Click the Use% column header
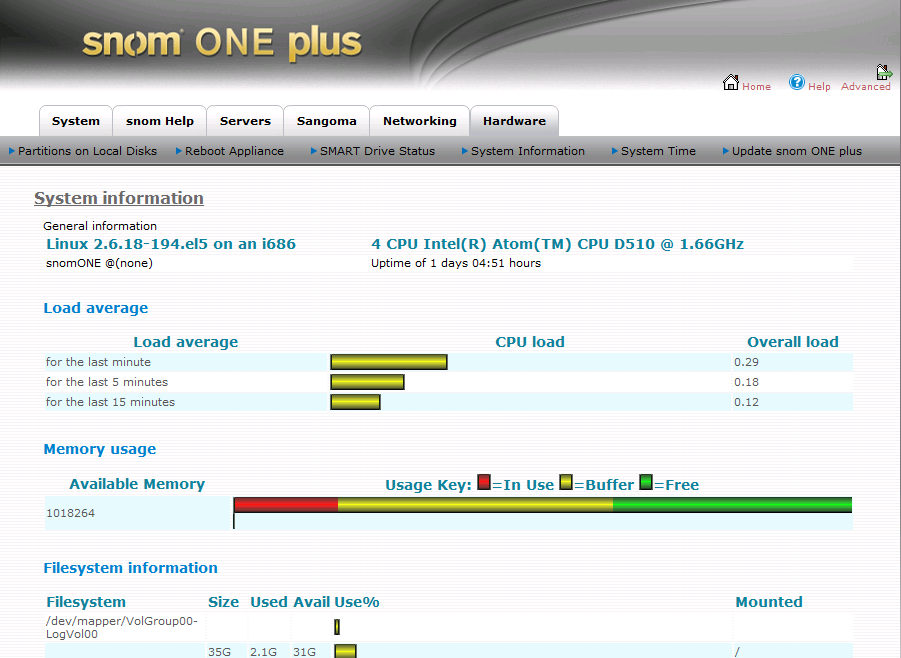The height and width of the screenshot is (658, 901). point(357,602)
